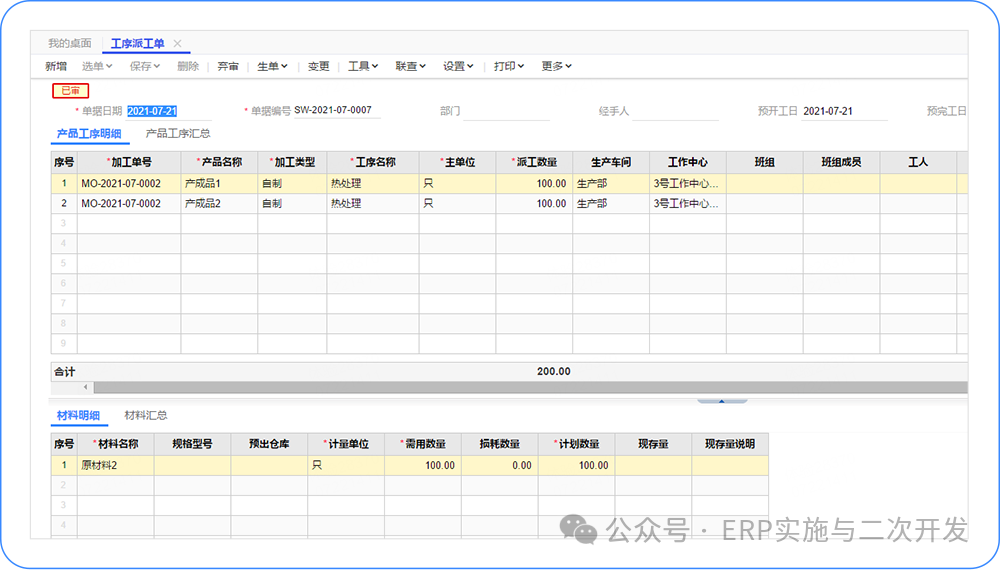The width and height of the screenshot is (1000, 570).
Task: Click the horizontal scrollbar left arrow
Action: pyautogui.click(x=85, y=387)
